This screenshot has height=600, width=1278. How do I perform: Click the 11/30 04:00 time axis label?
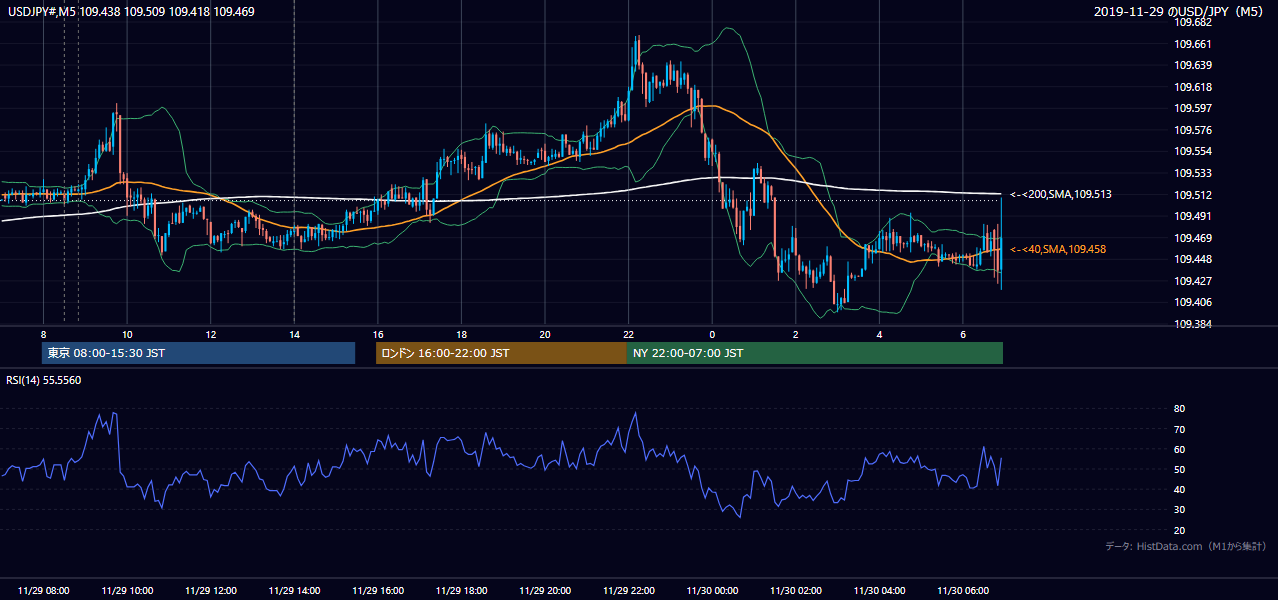(879, 591)
